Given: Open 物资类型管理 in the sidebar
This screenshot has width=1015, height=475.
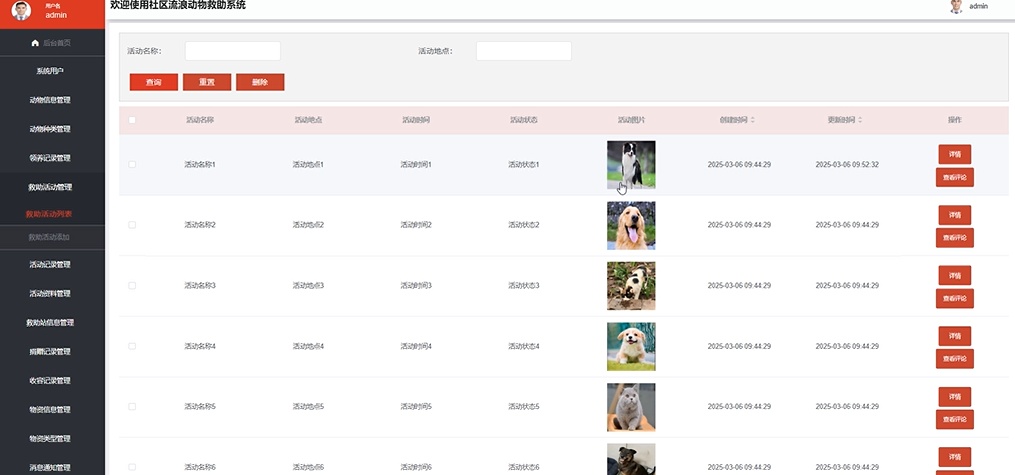Looking at the screenshot, I should click(50, 438).
